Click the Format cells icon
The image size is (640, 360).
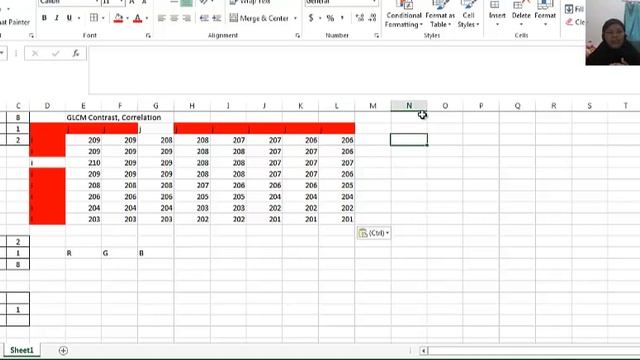[x=545, y=5]
